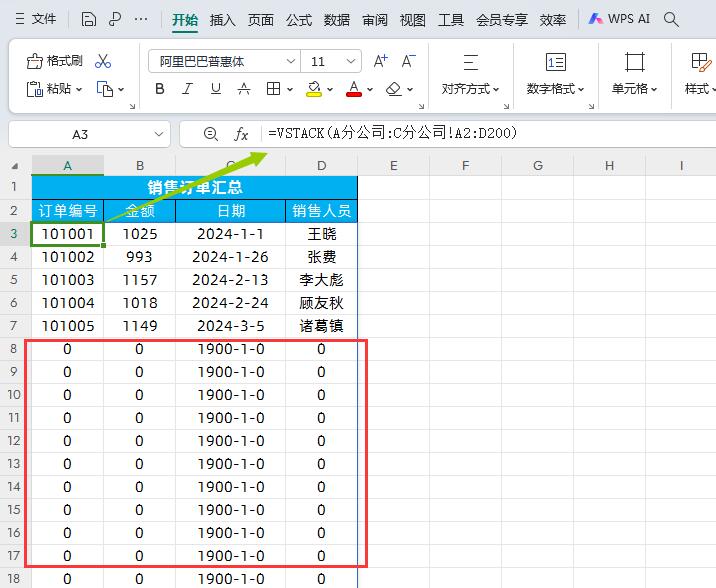Switch to the 工具 ribbon tab
This screenshot has width=716, height=588.
(451, 20)
